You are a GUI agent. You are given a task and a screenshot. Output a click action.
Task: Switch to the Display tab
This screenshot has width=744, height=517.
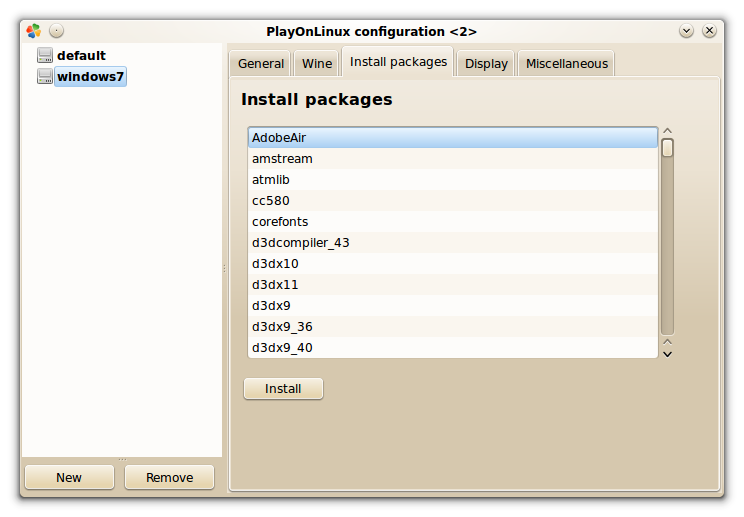tap(486, 64)
